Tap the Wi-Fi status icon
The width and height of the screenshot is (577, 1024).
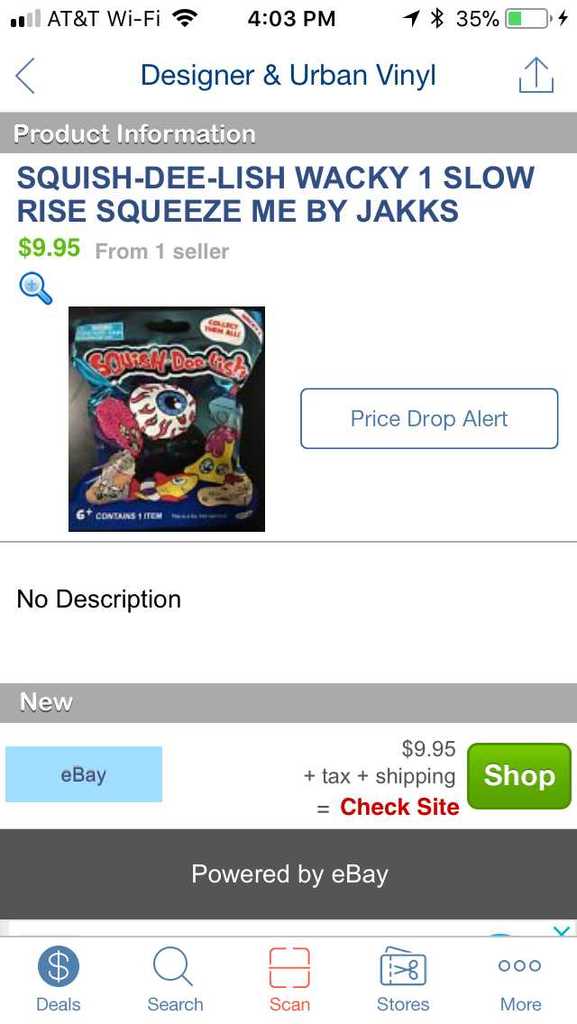[187, 19]
